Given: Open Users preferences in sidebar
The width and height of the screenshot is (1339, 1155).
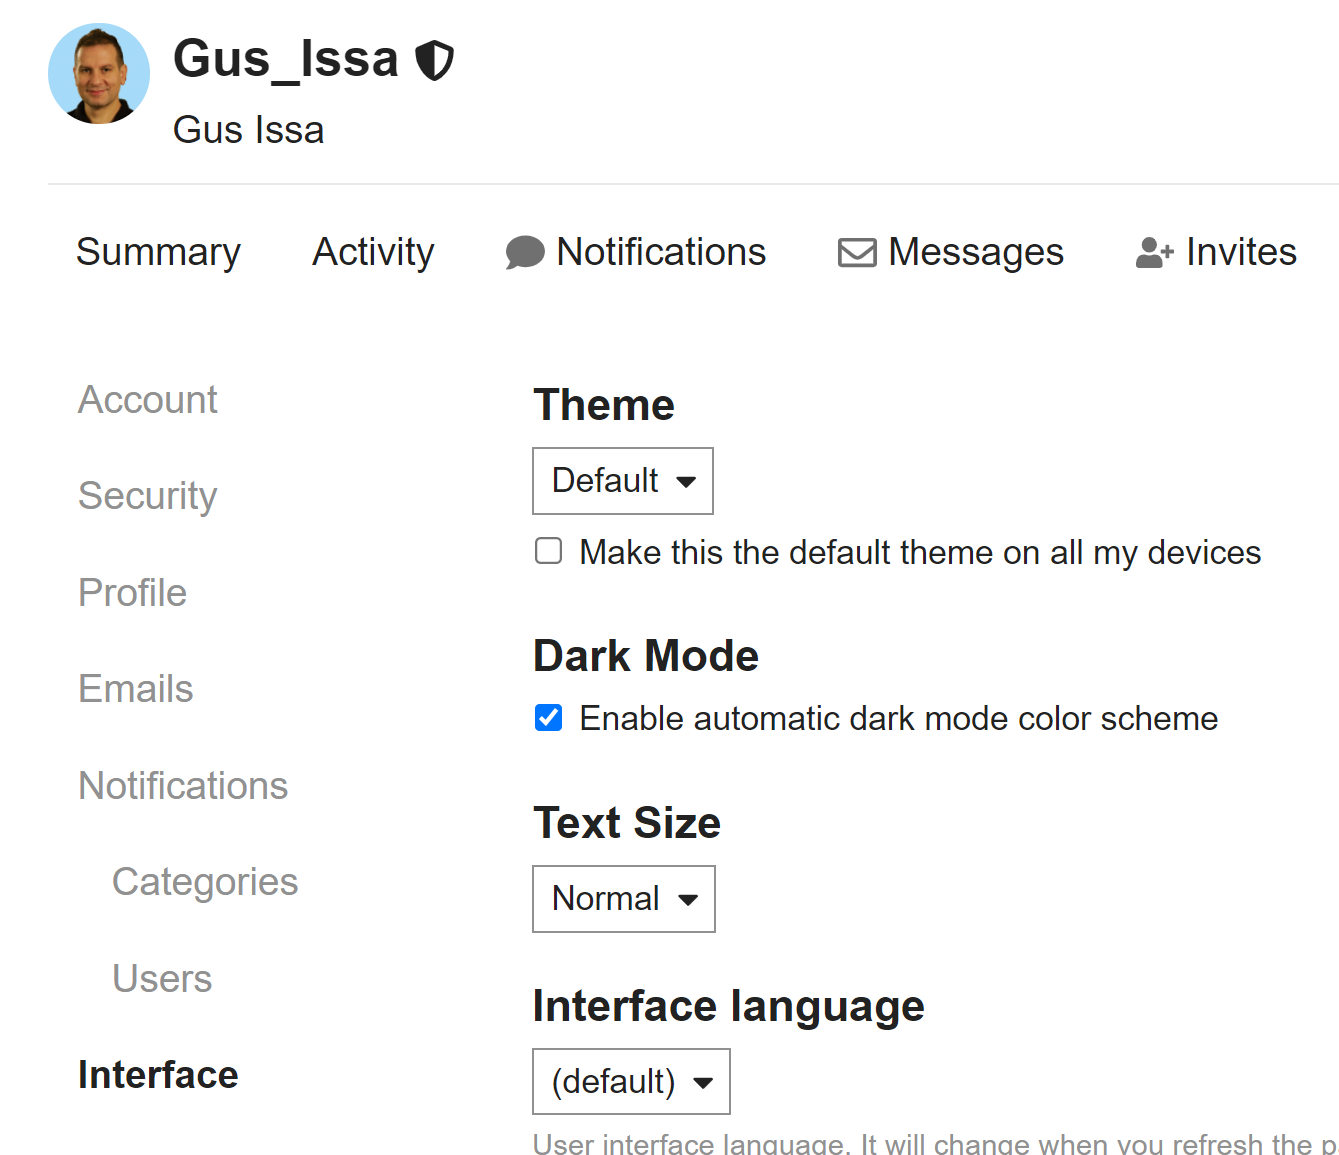Looking at the screenshot, I should pos(162,979).
